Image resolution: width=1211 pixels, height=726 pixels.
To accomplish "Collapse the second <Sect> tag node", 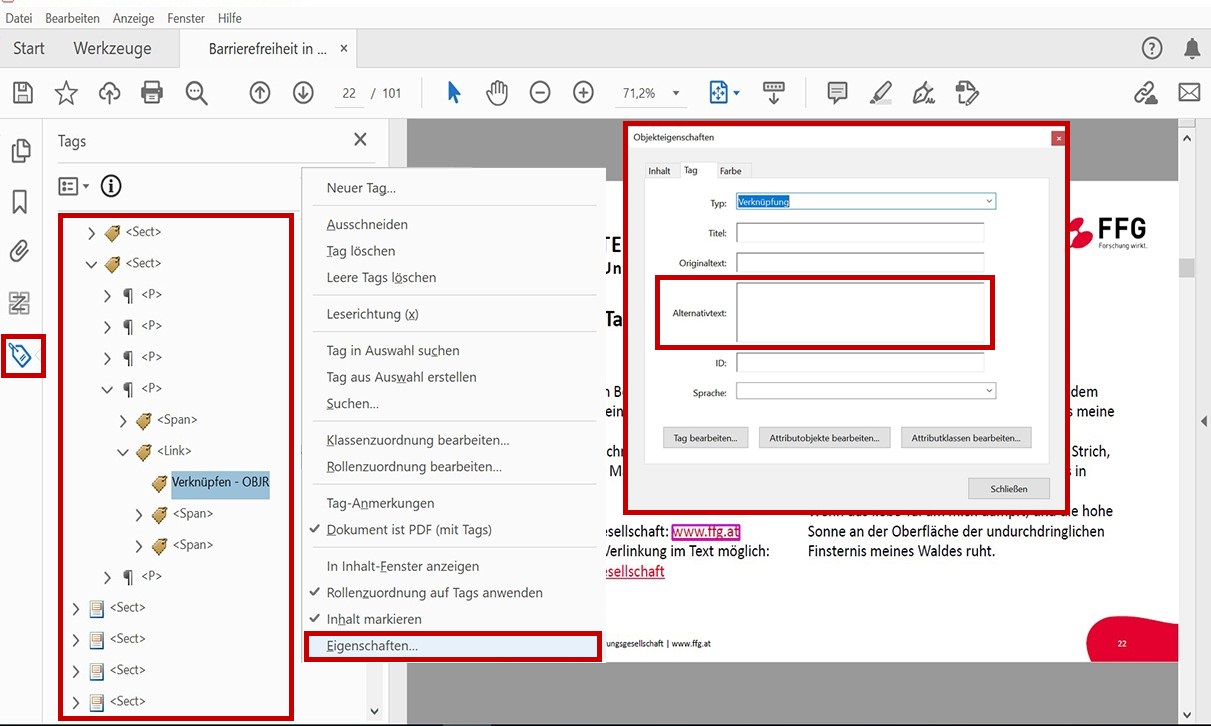I will [x=91, y=264].
